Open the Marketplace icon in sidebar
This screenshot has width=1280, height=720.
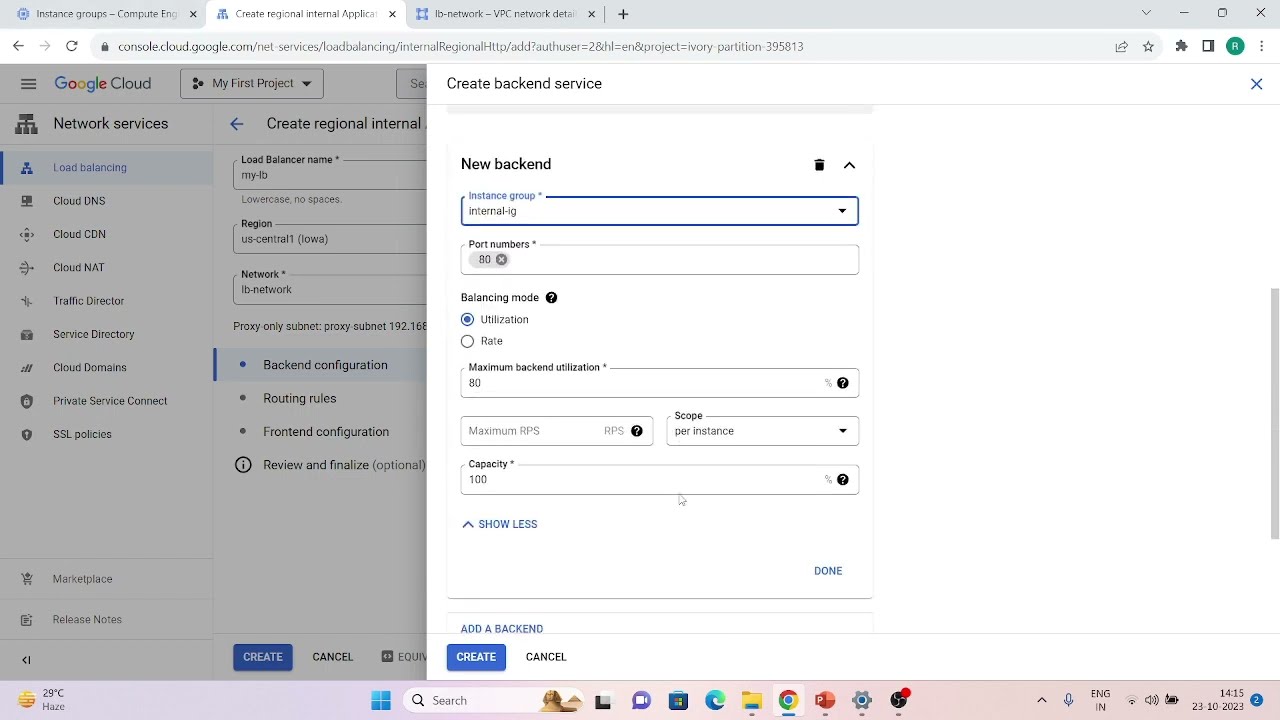click(27, 579)
